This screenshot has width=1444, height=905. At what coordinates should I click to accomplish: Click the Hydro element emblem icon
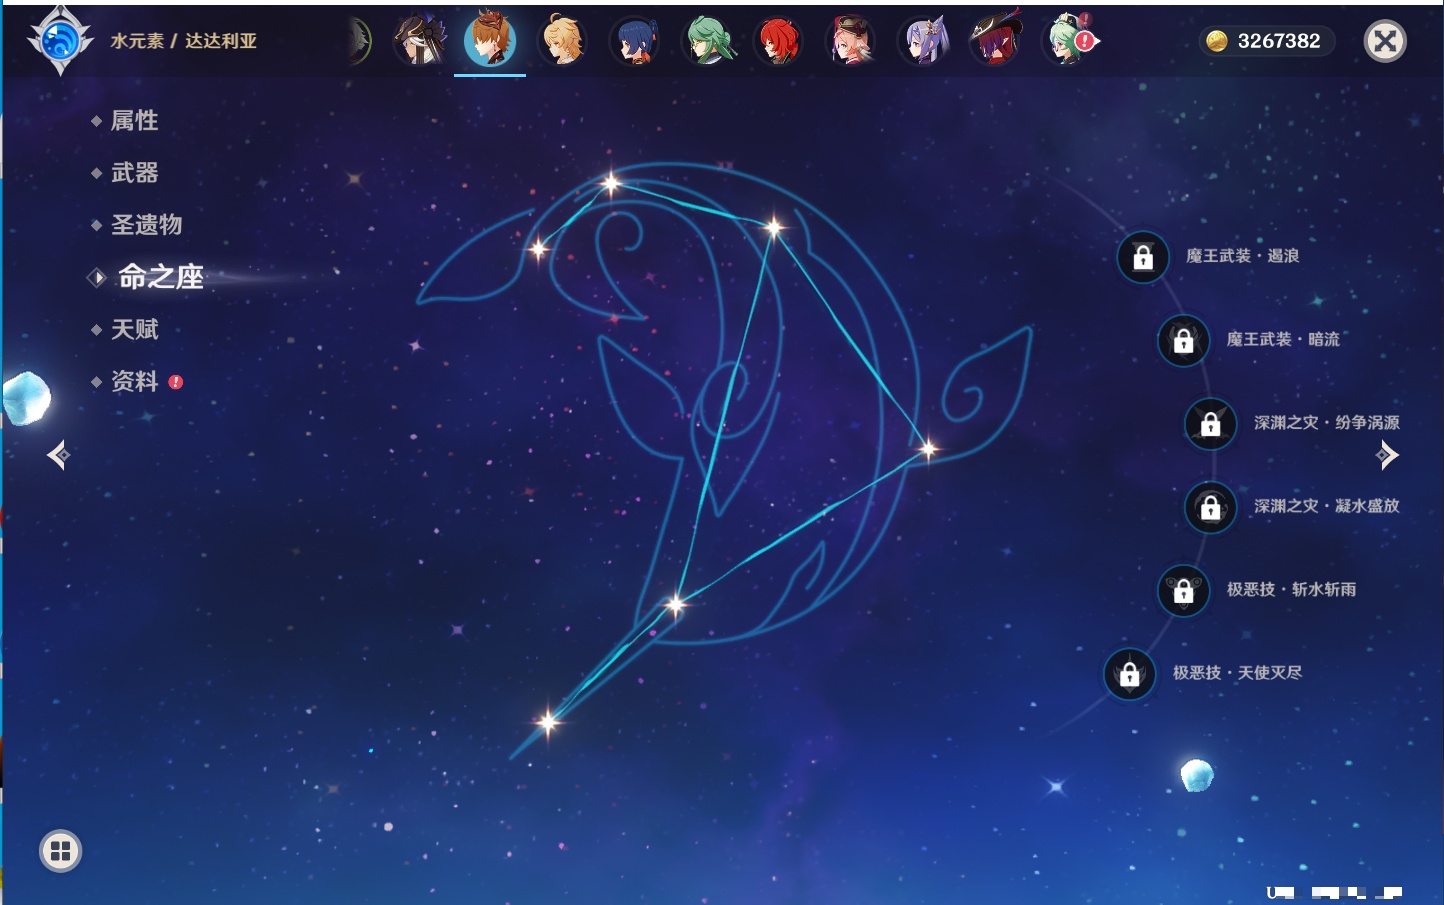60,41
